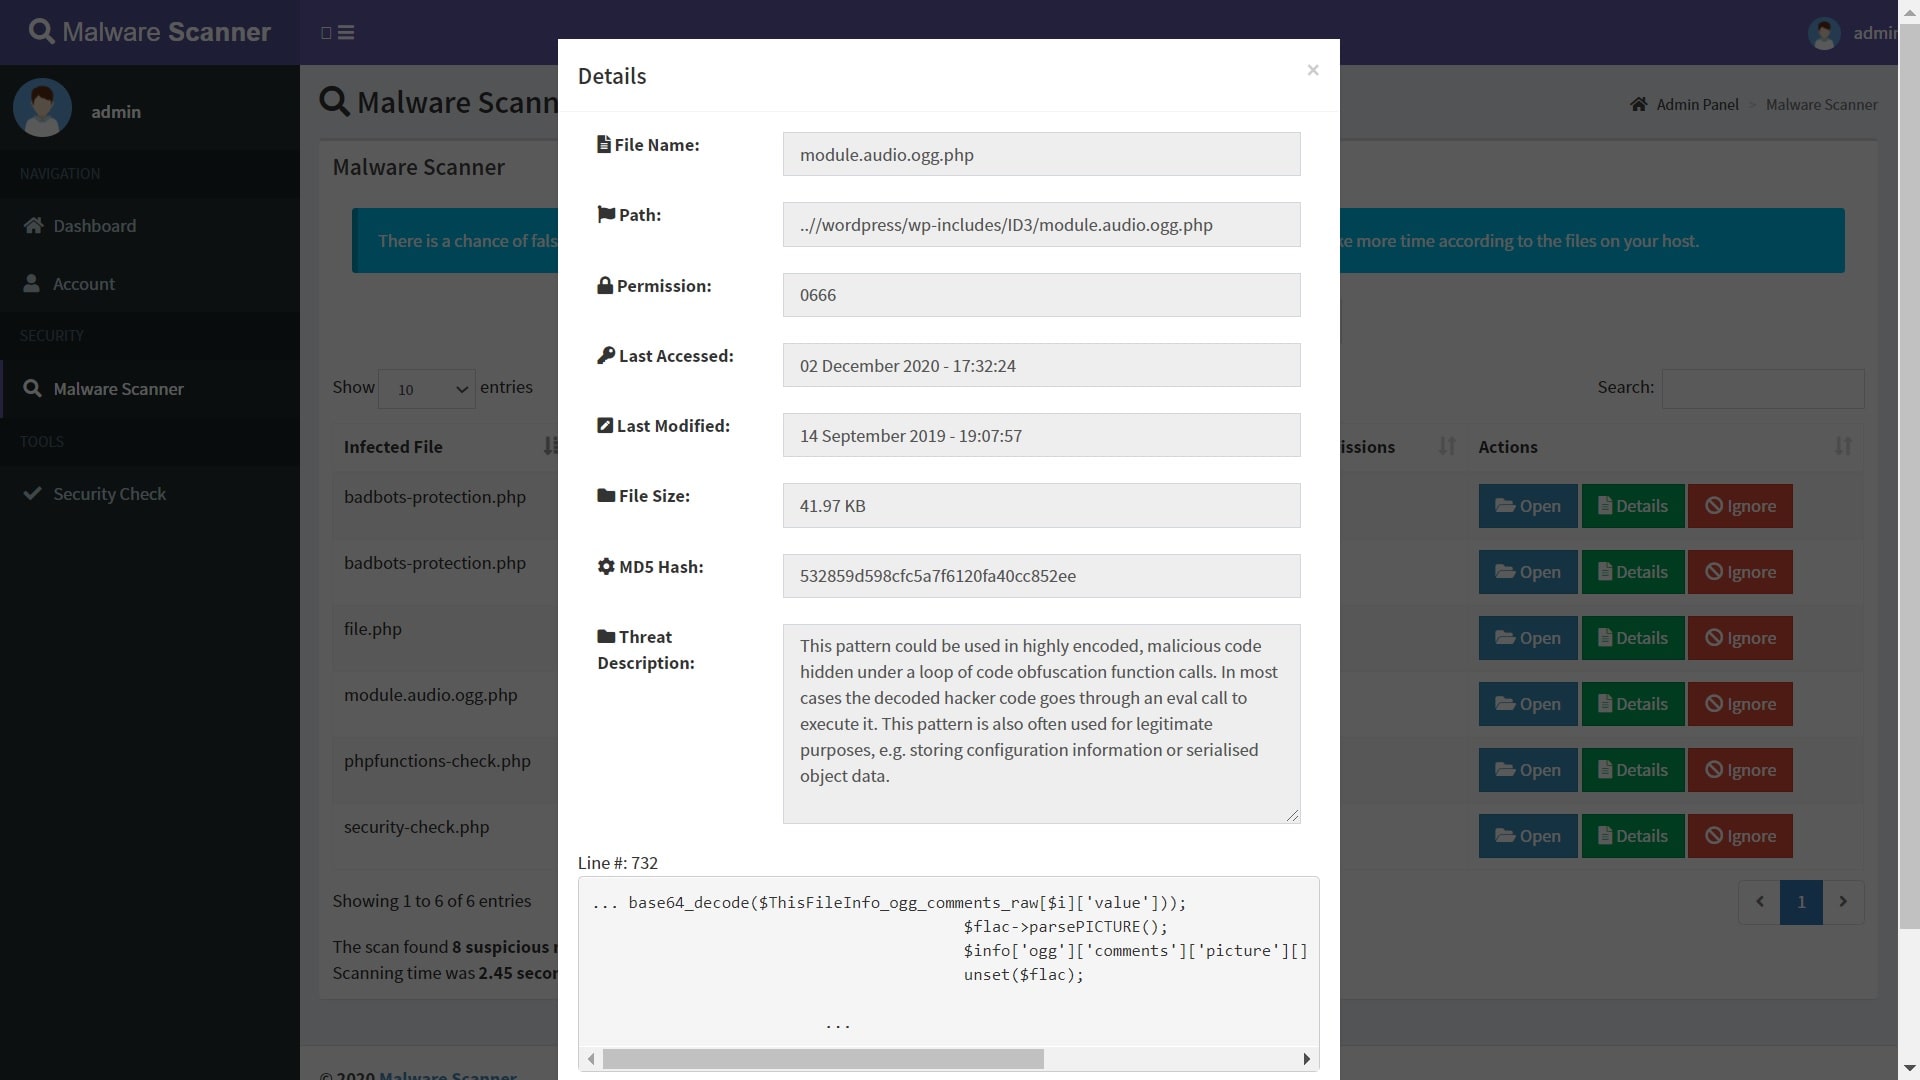Click the code box horizontal scrollbar

(822, 1059)
